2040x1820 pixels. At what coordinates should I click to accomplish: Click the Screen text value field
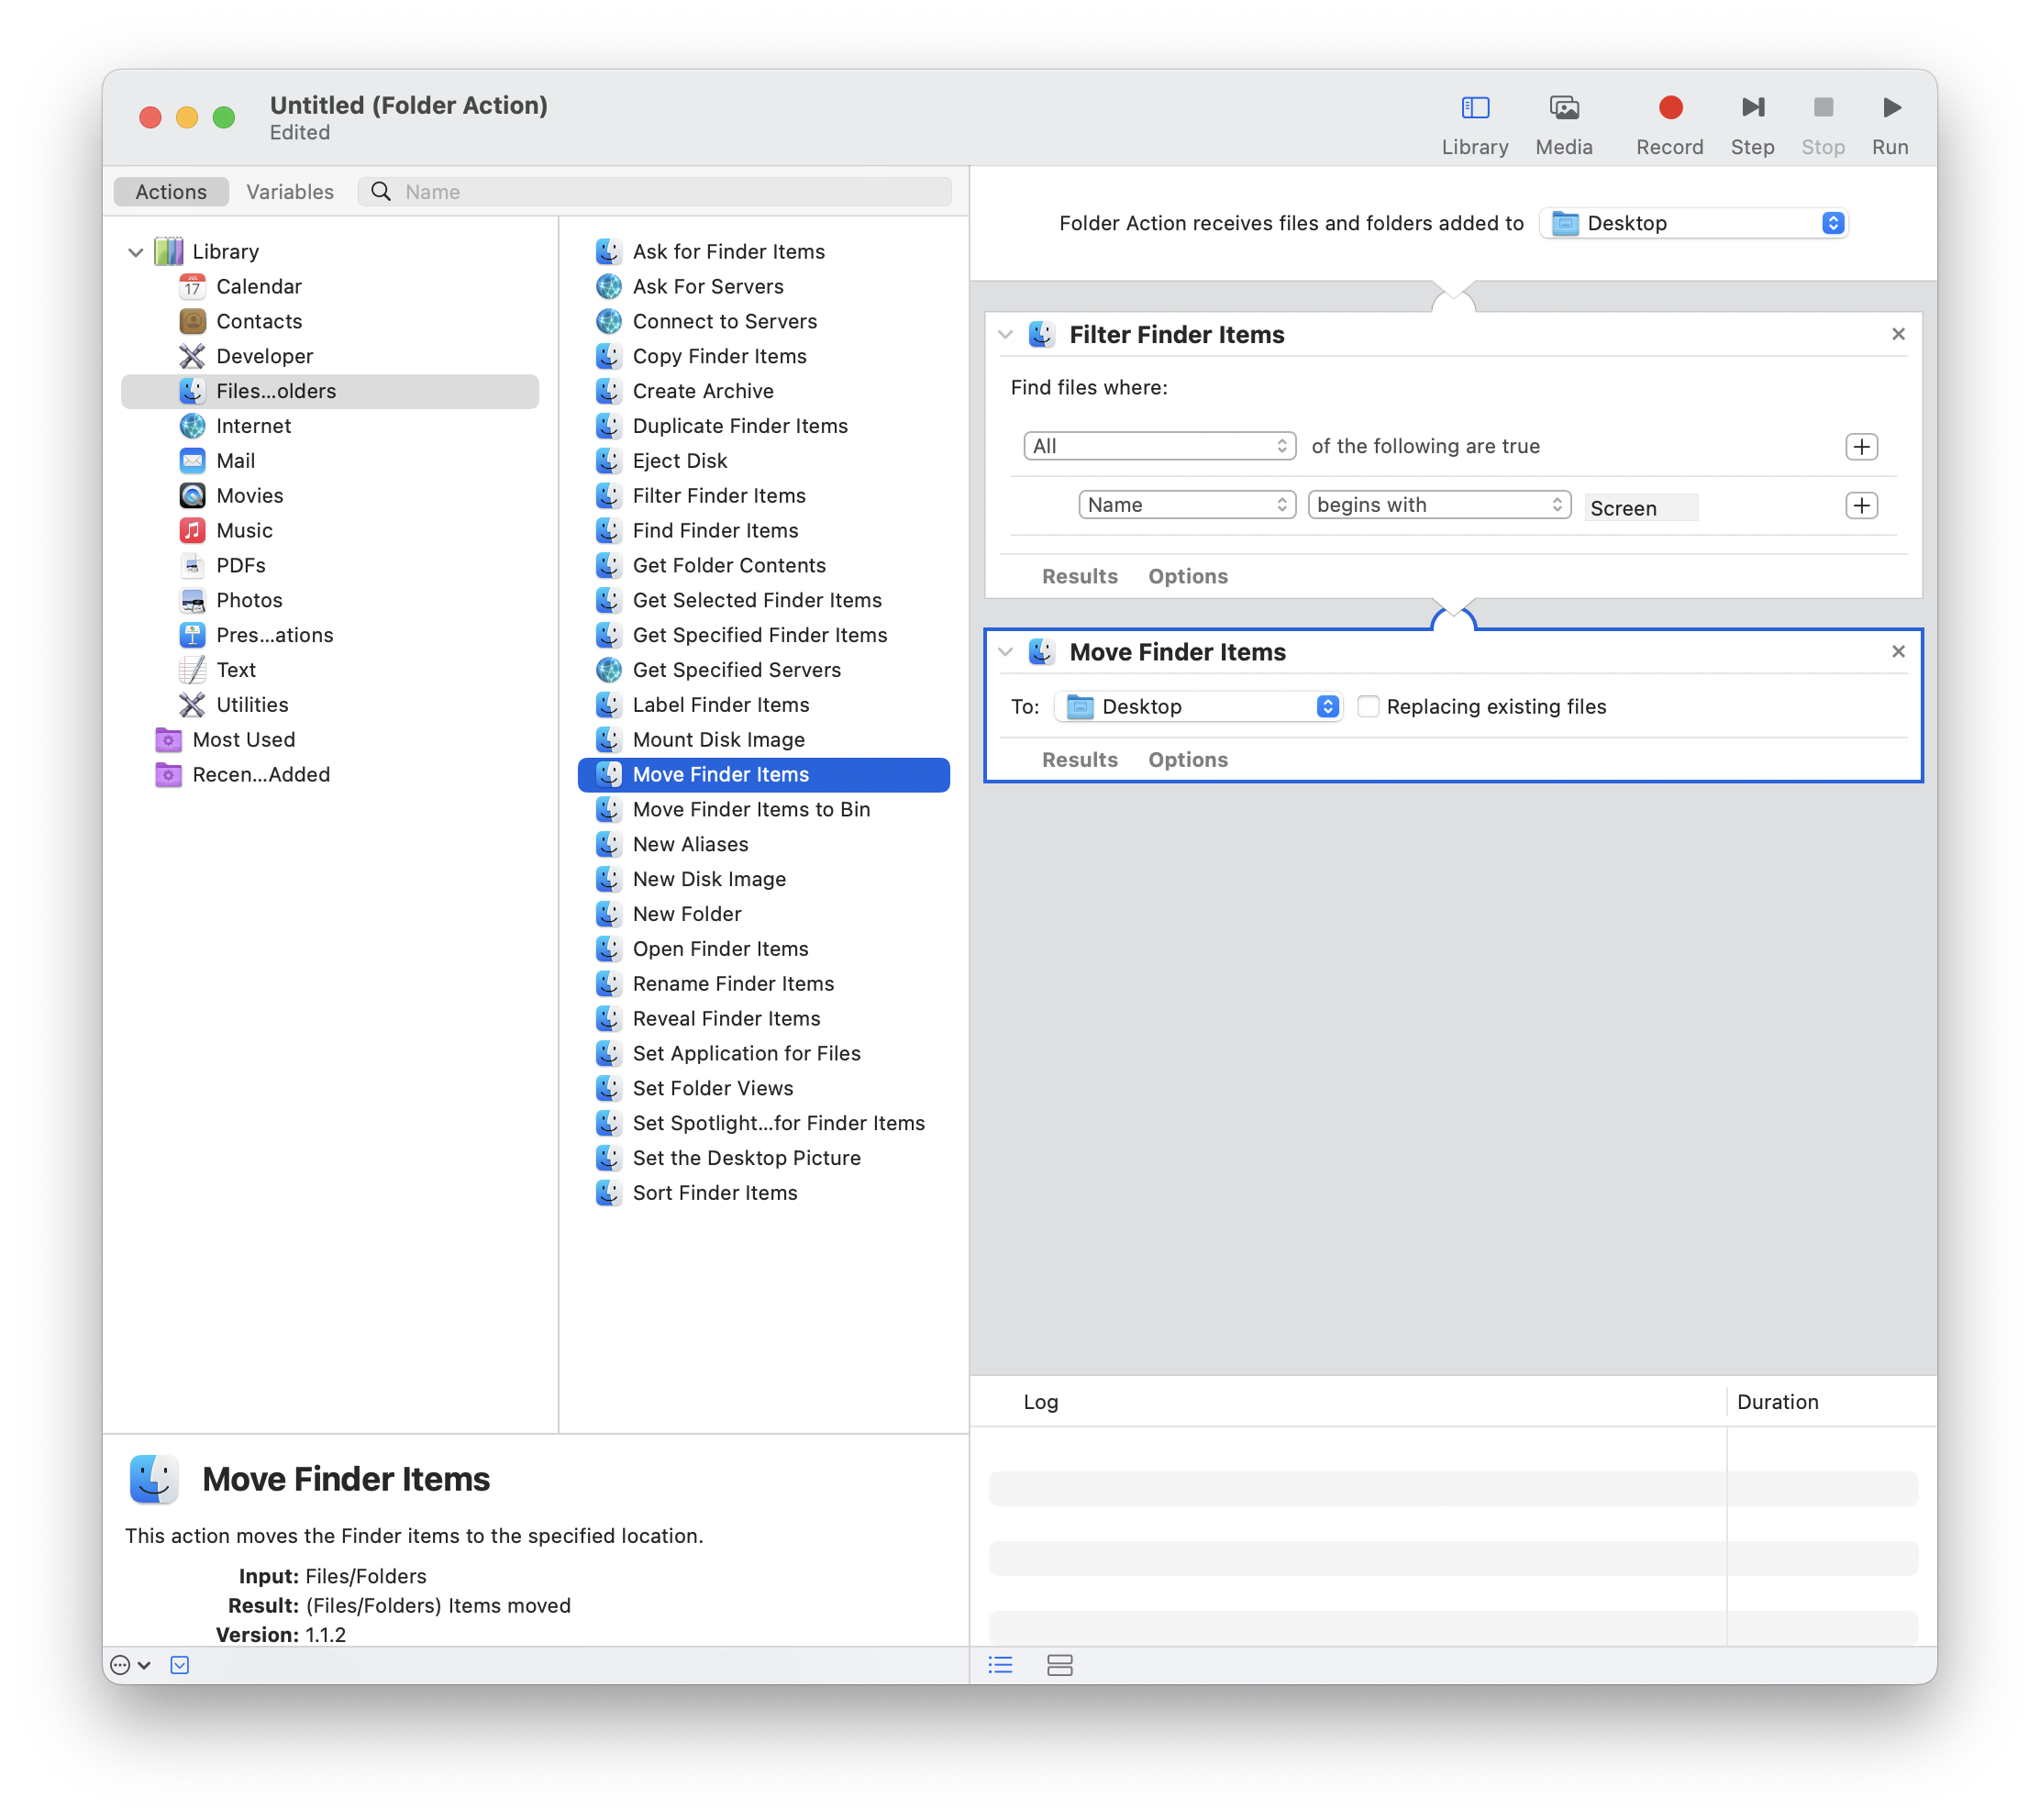(1640, 508)
